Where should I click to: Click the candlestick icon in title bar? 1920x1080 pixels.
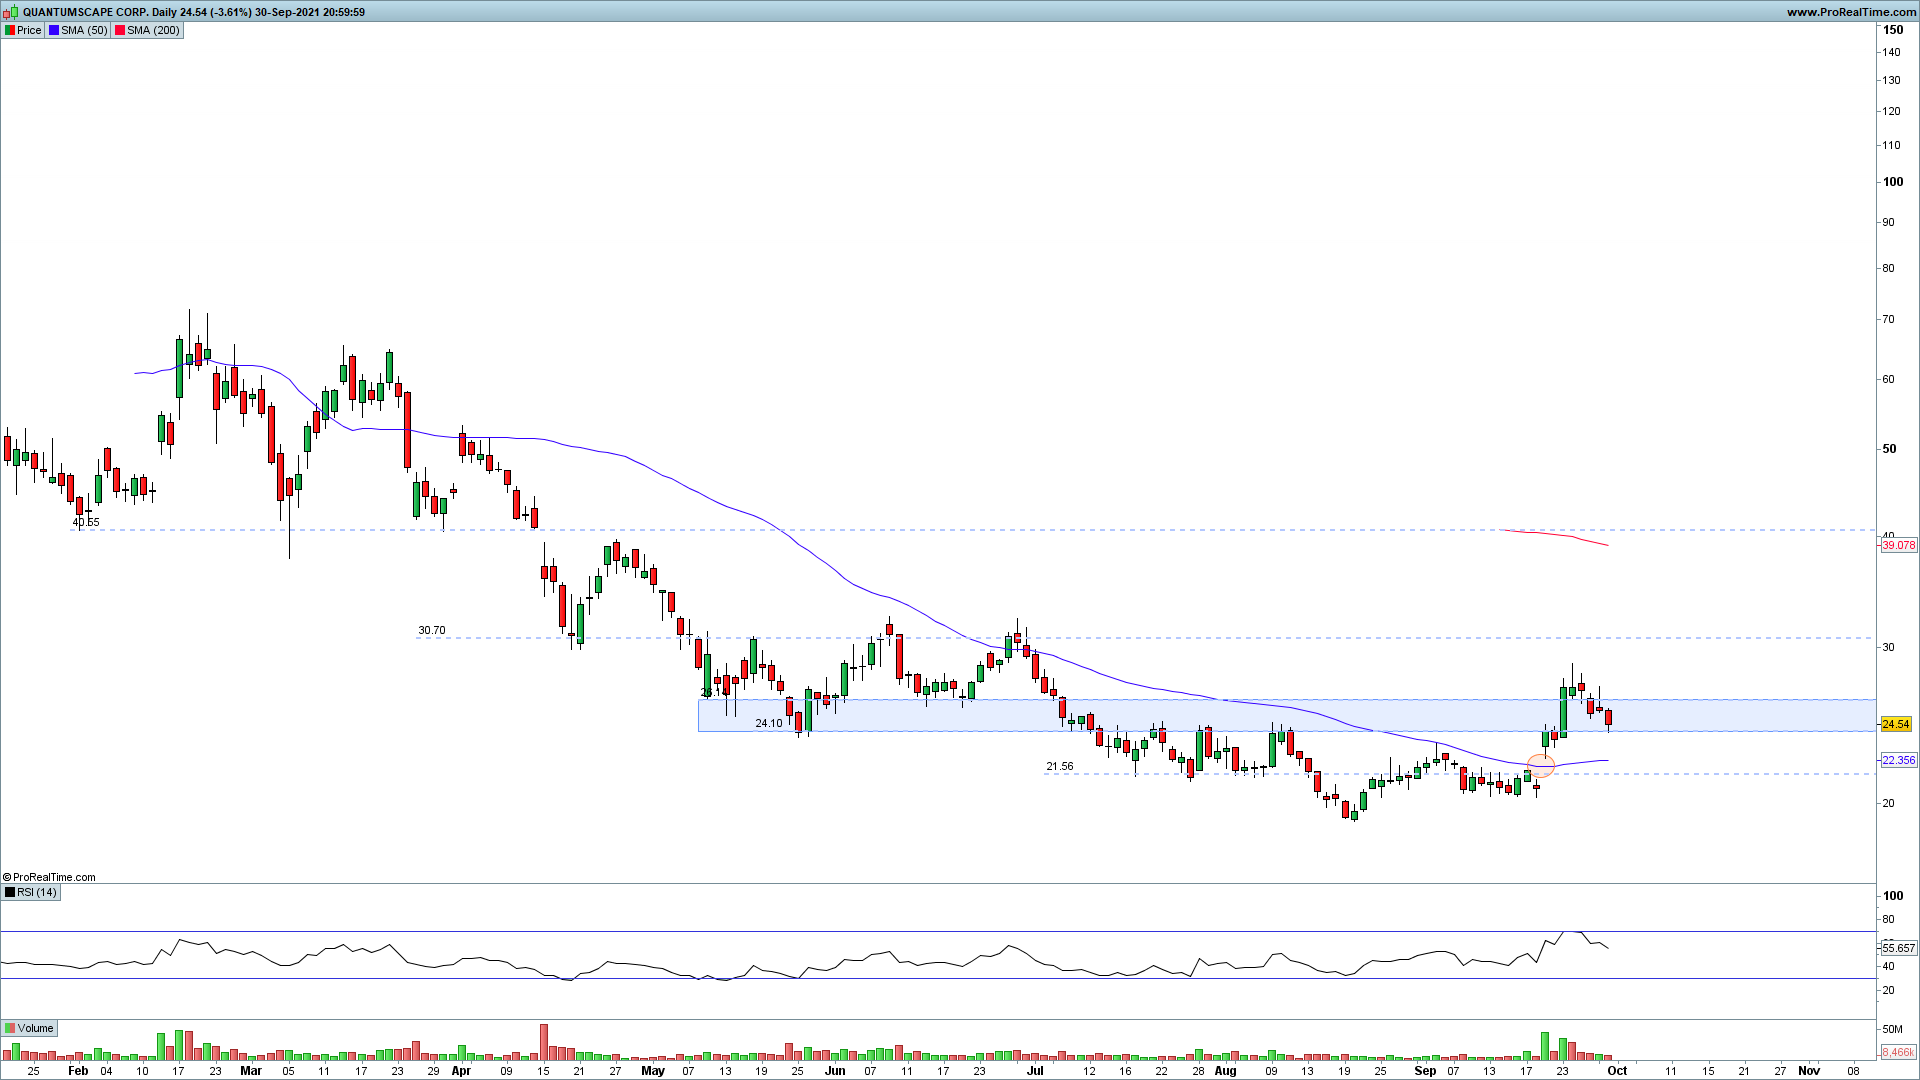coord(10,12)
